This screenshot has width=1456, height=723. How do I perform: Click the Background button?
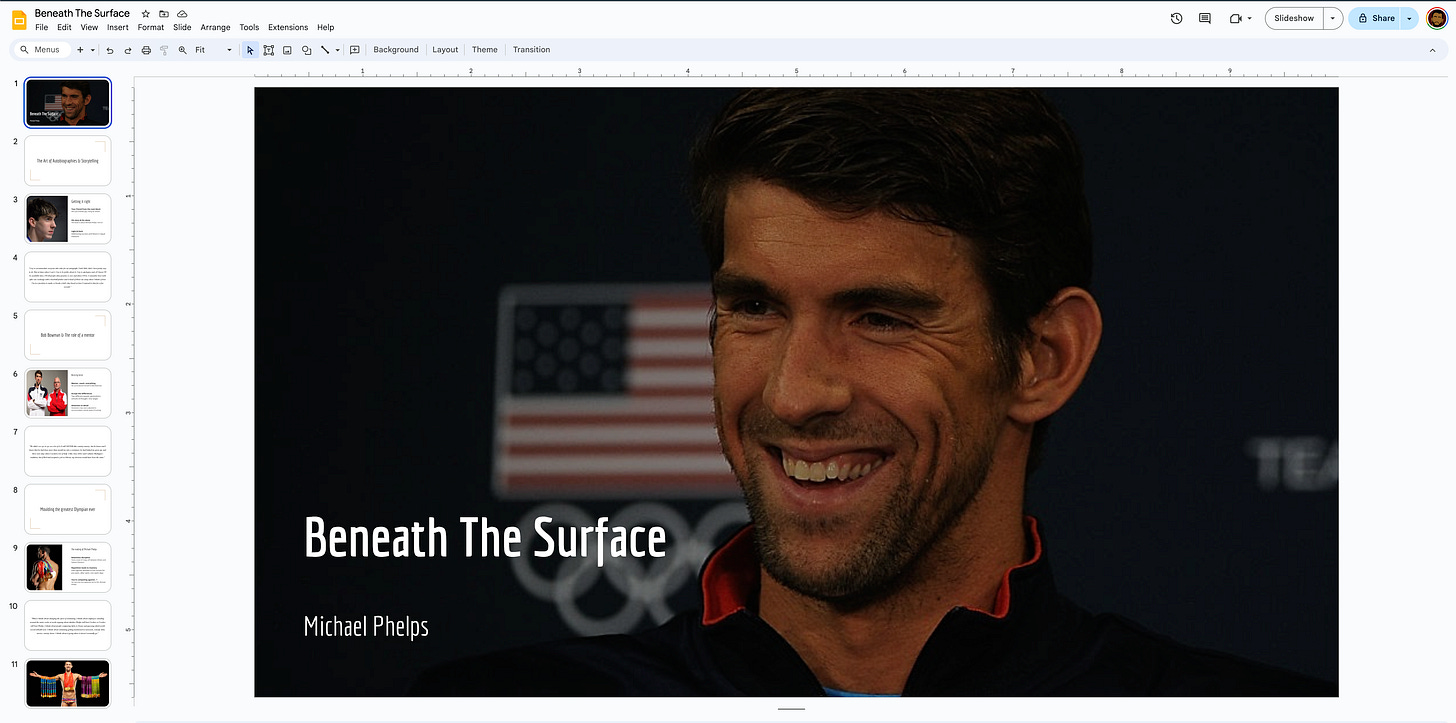396,50
